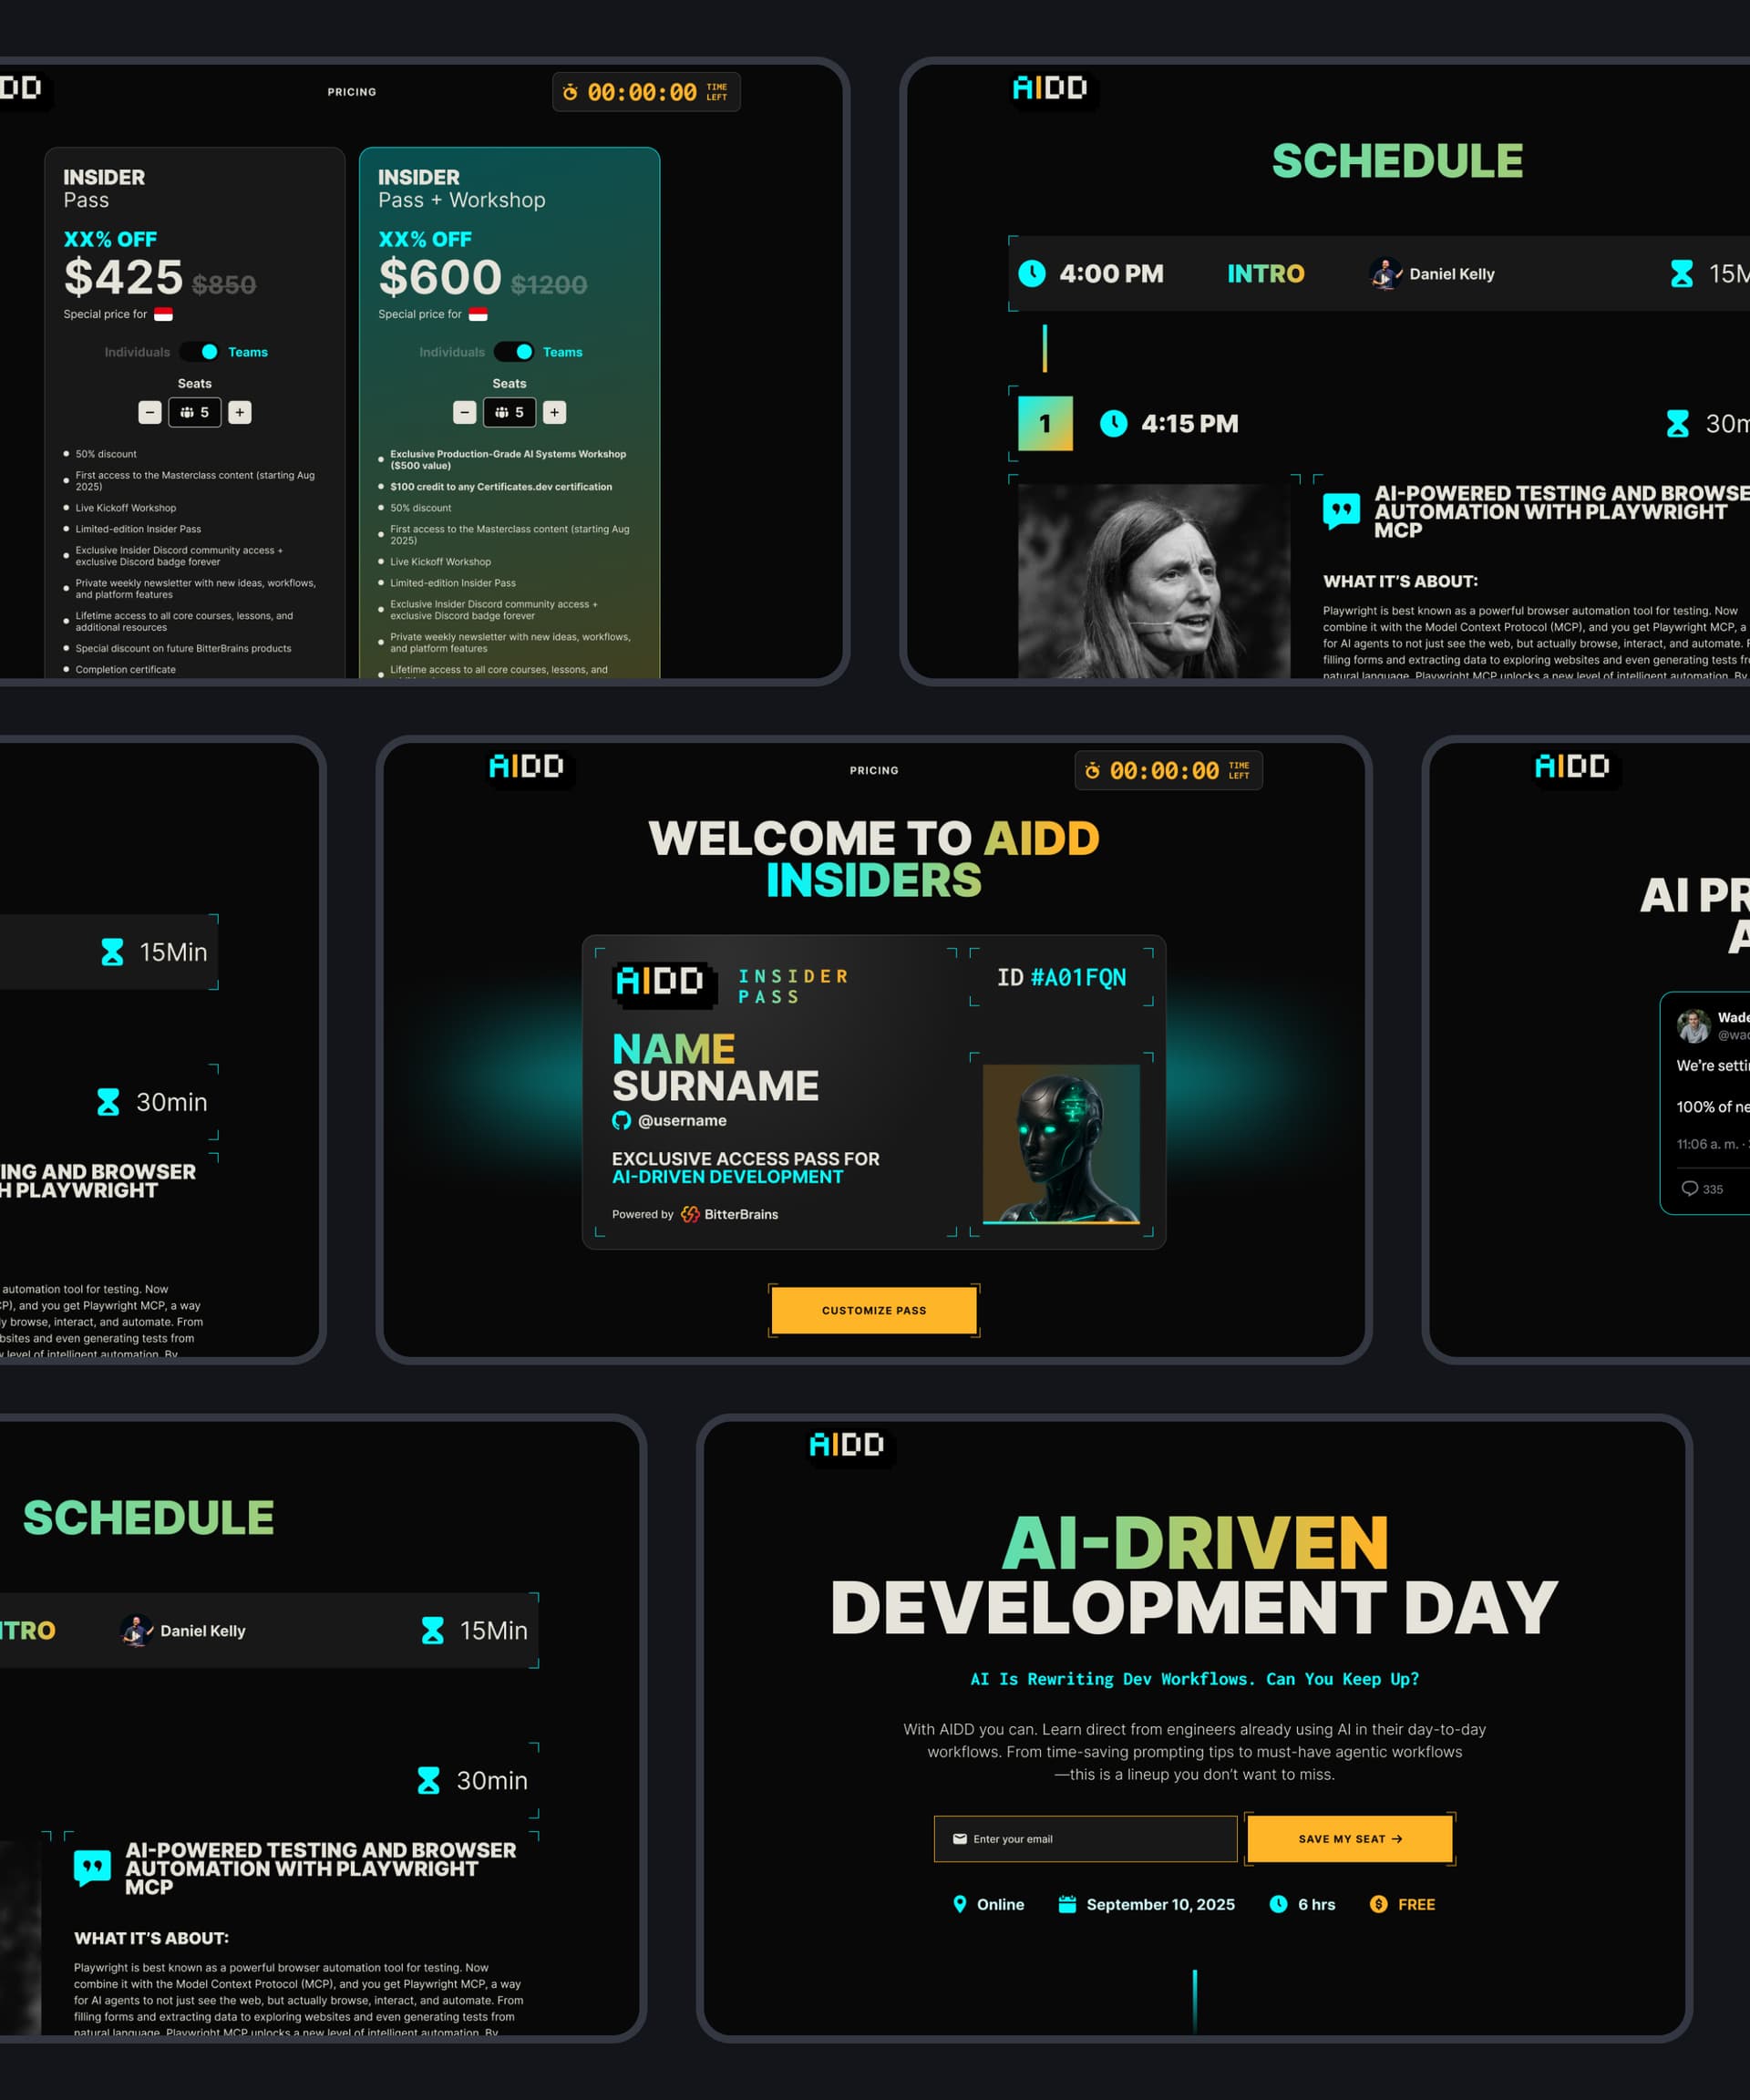Click the Daniel Kelly name in the bottom schedule panel
The height and width of the screenshot is (2100, 1750).
(x=202, y=1630)
